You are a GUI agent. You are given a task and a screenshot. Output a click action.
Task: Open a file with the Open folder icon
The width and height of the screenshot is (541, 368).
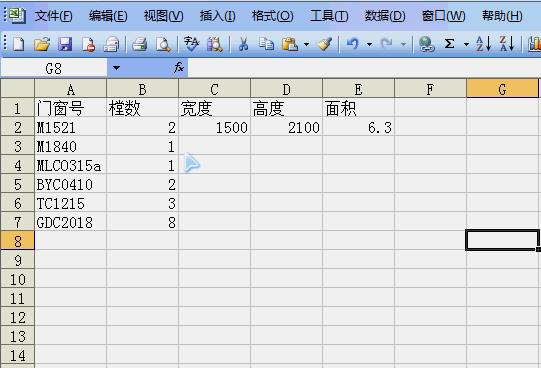point(42,44)
